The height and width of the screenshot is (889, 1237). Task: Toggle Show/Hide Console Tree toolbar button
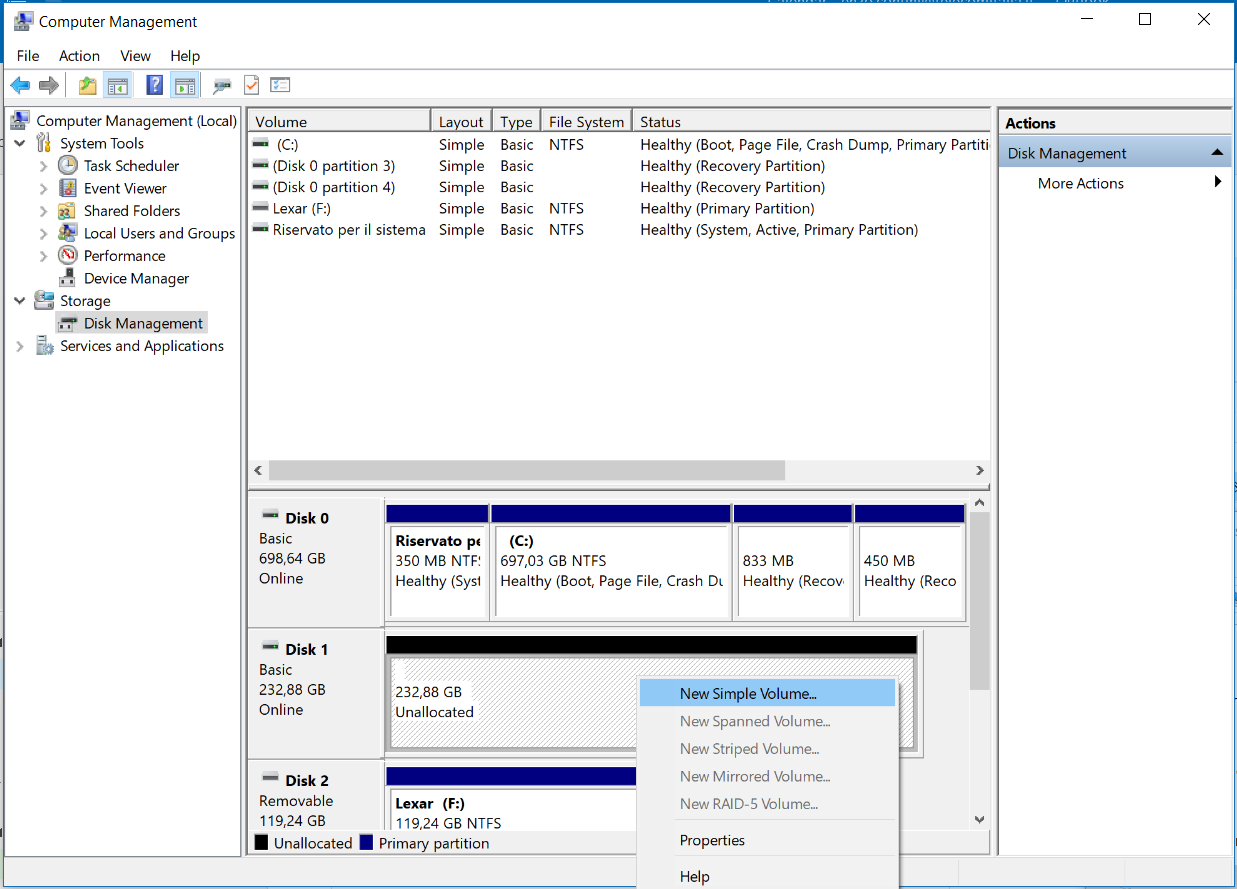[x=118, y=86]
